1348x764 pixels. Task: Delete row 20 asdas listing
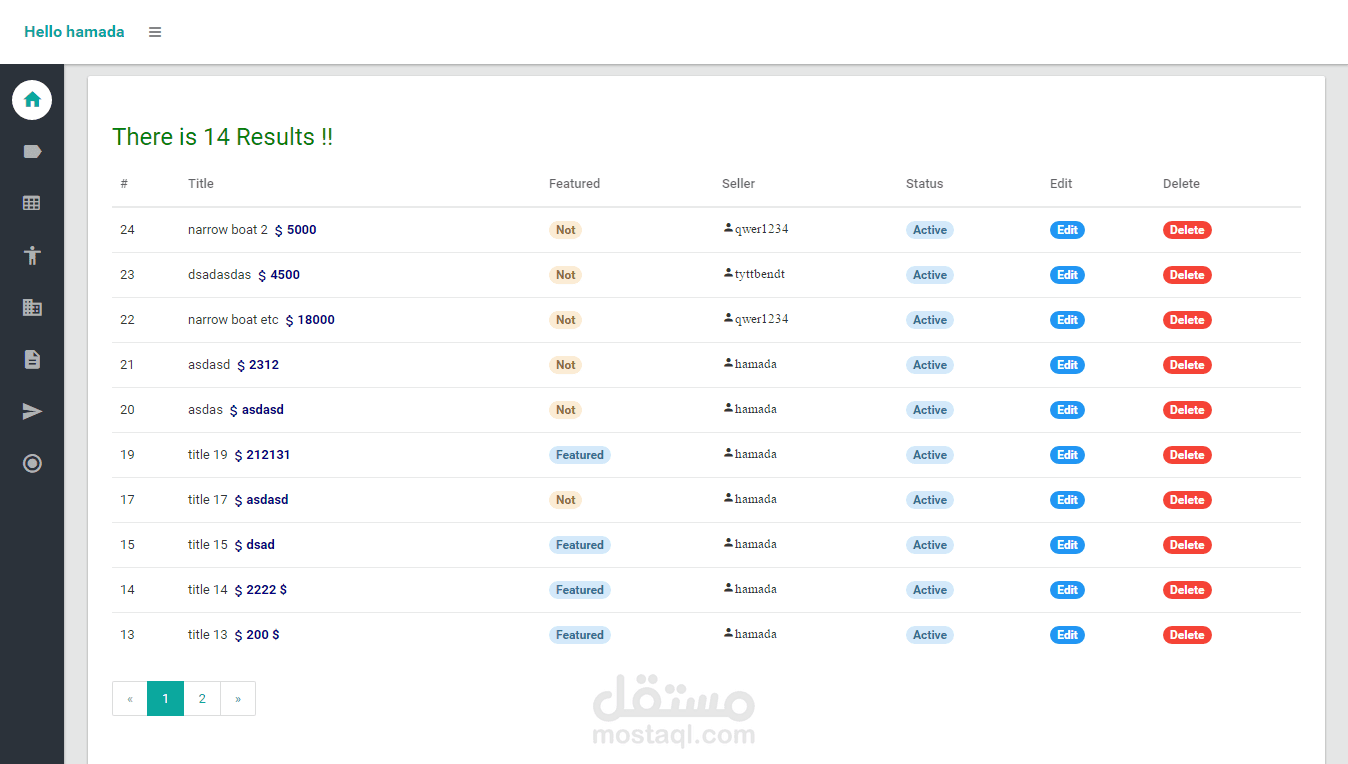(x=1187, y=410)
